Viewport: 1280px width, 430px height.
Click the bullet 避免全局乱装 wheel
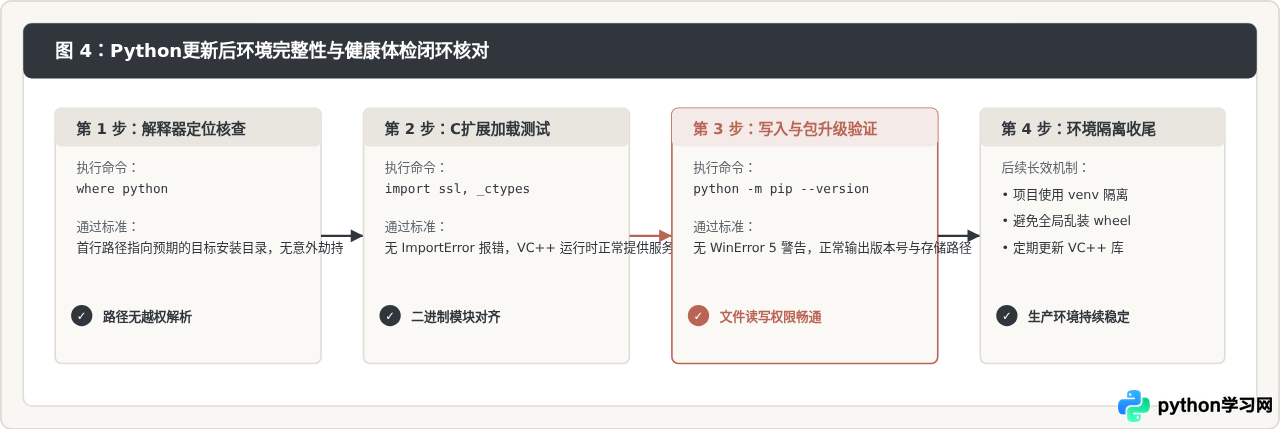click(x=1066, y=221)
